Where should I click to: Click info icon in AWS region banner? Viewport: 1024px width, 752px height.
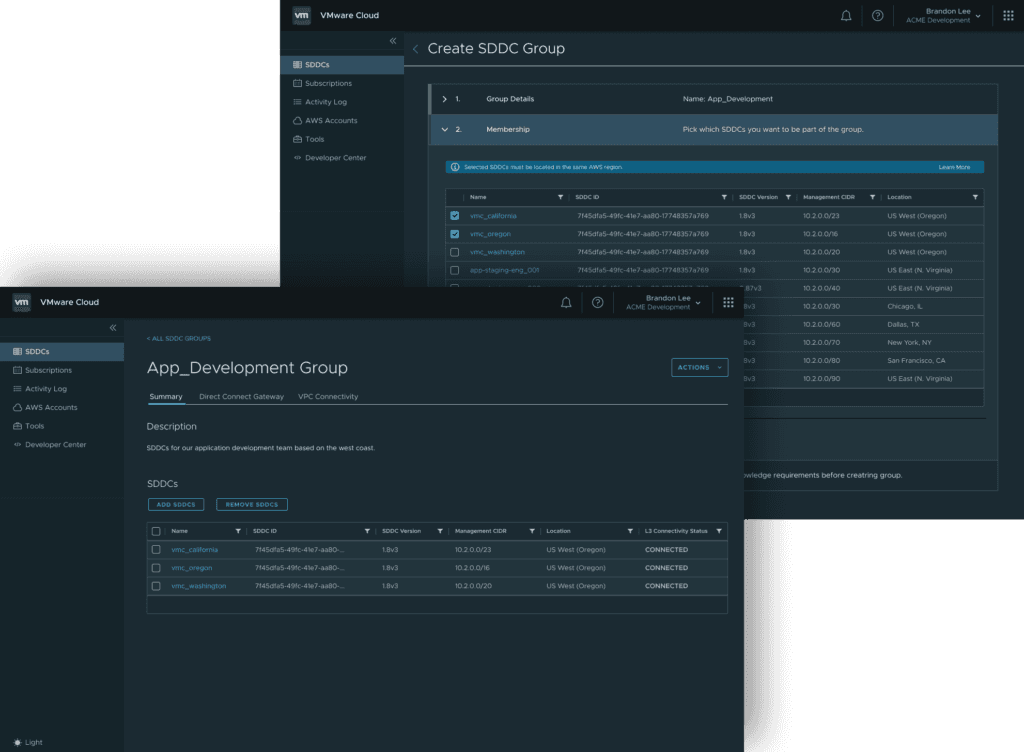pyautogui.click(x=455, y=167)
